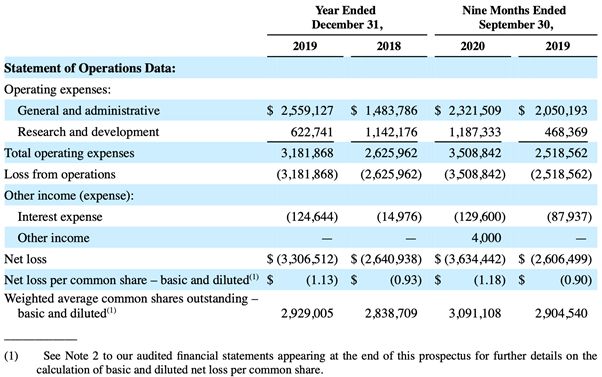Image resolution: width=602 pixels, height=377 pixels.
Task: Click the 'Interest expense' row label
Action: [x=60, y=217]
